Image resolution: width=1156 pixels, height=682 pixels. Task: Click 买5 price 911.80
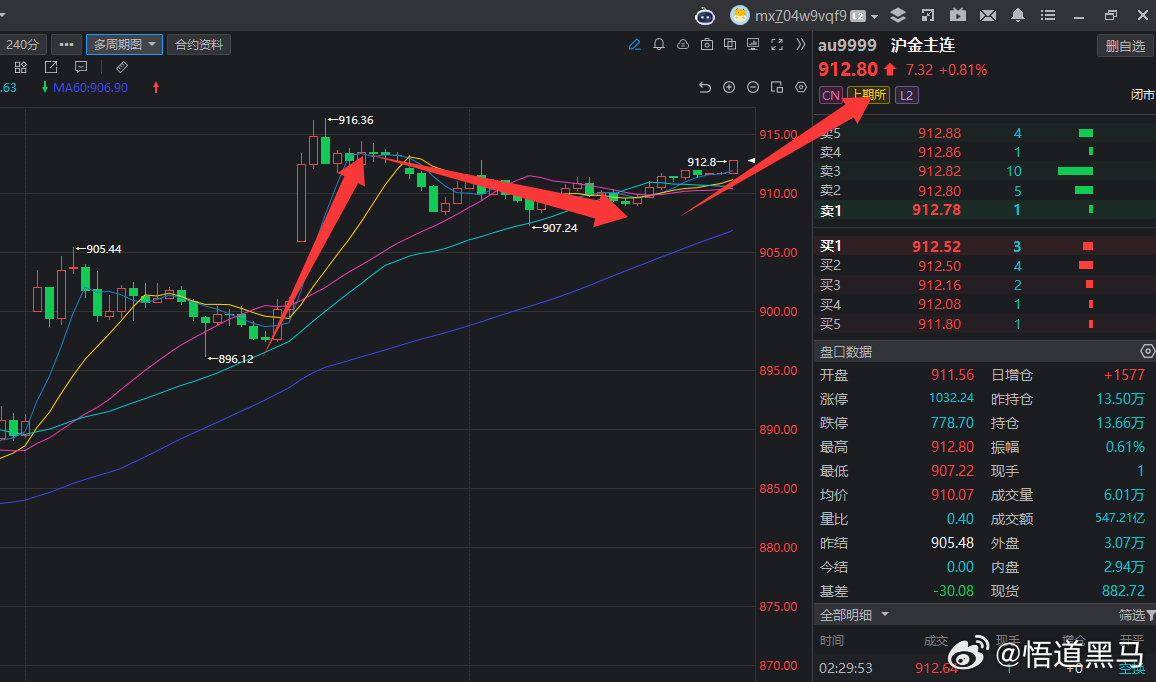(x=939, y=324)
